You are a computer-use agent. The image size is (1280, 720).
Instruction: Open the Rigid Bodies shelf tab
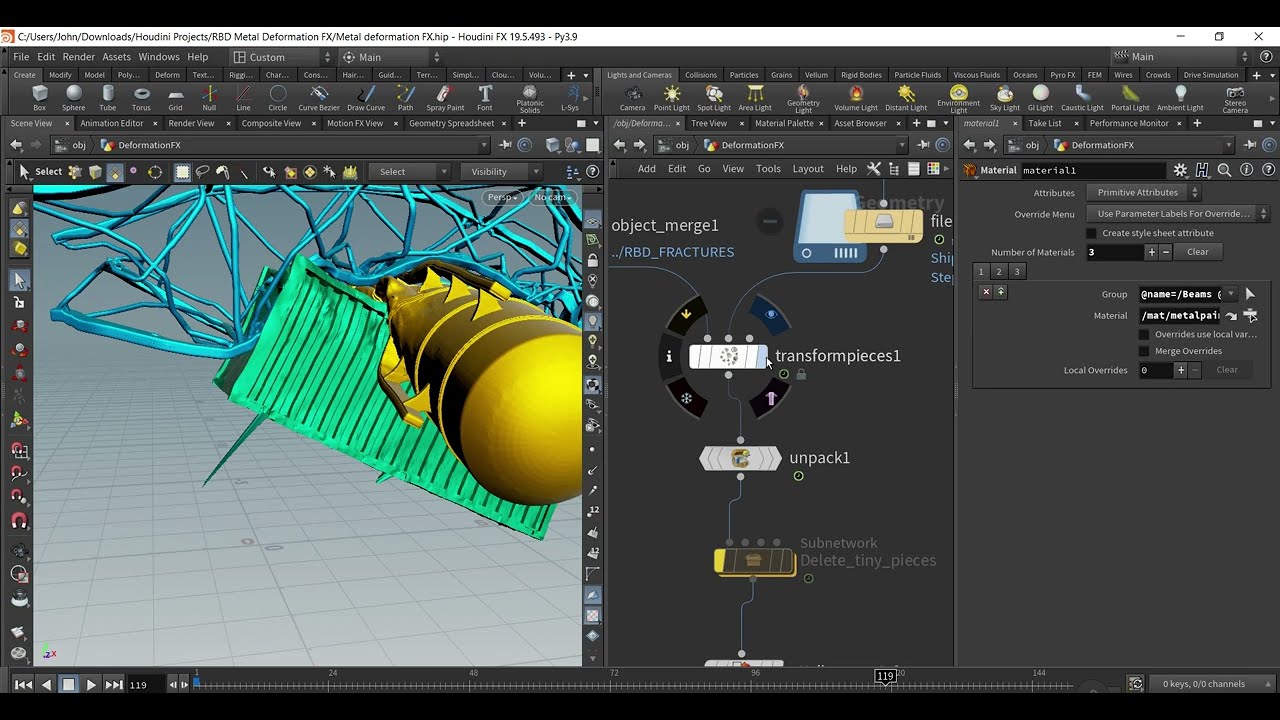pyautogui.click(x=861, y=75)
